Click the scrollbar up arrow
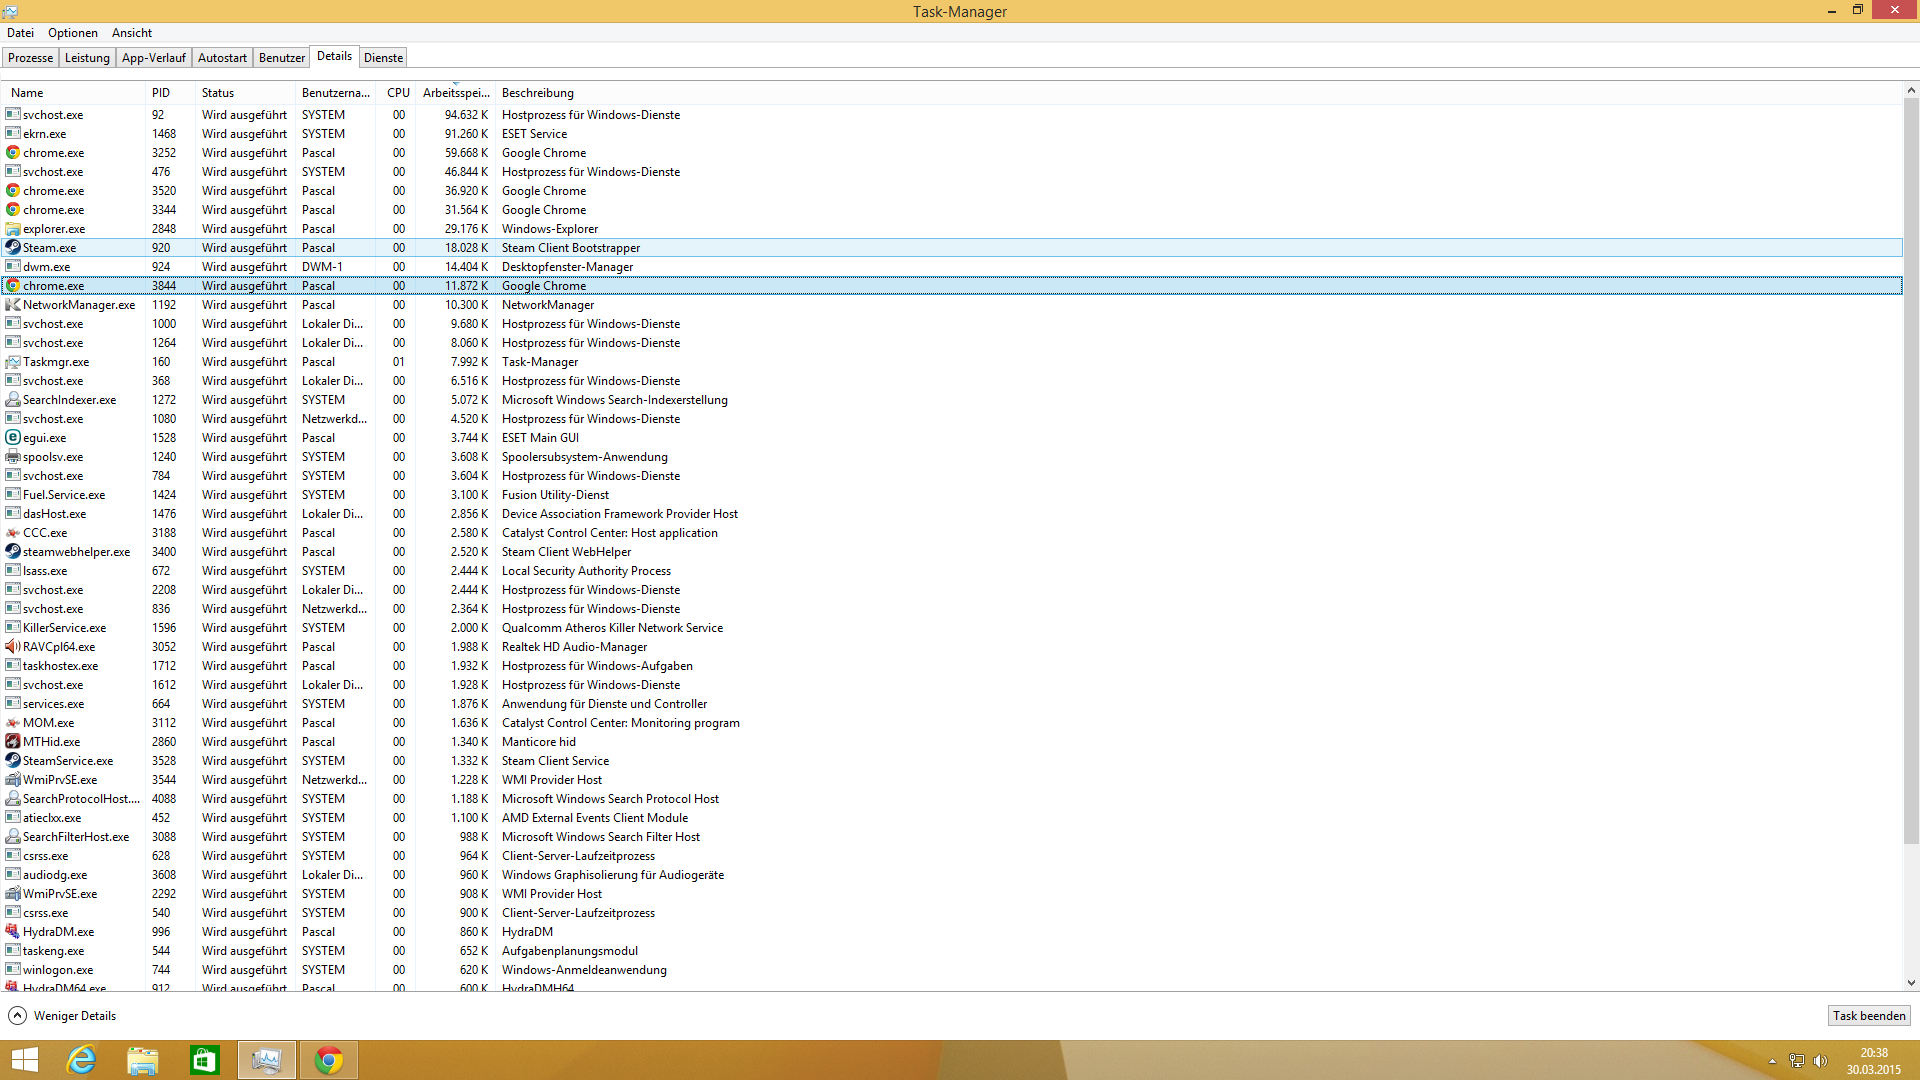 pos(1911,90)
